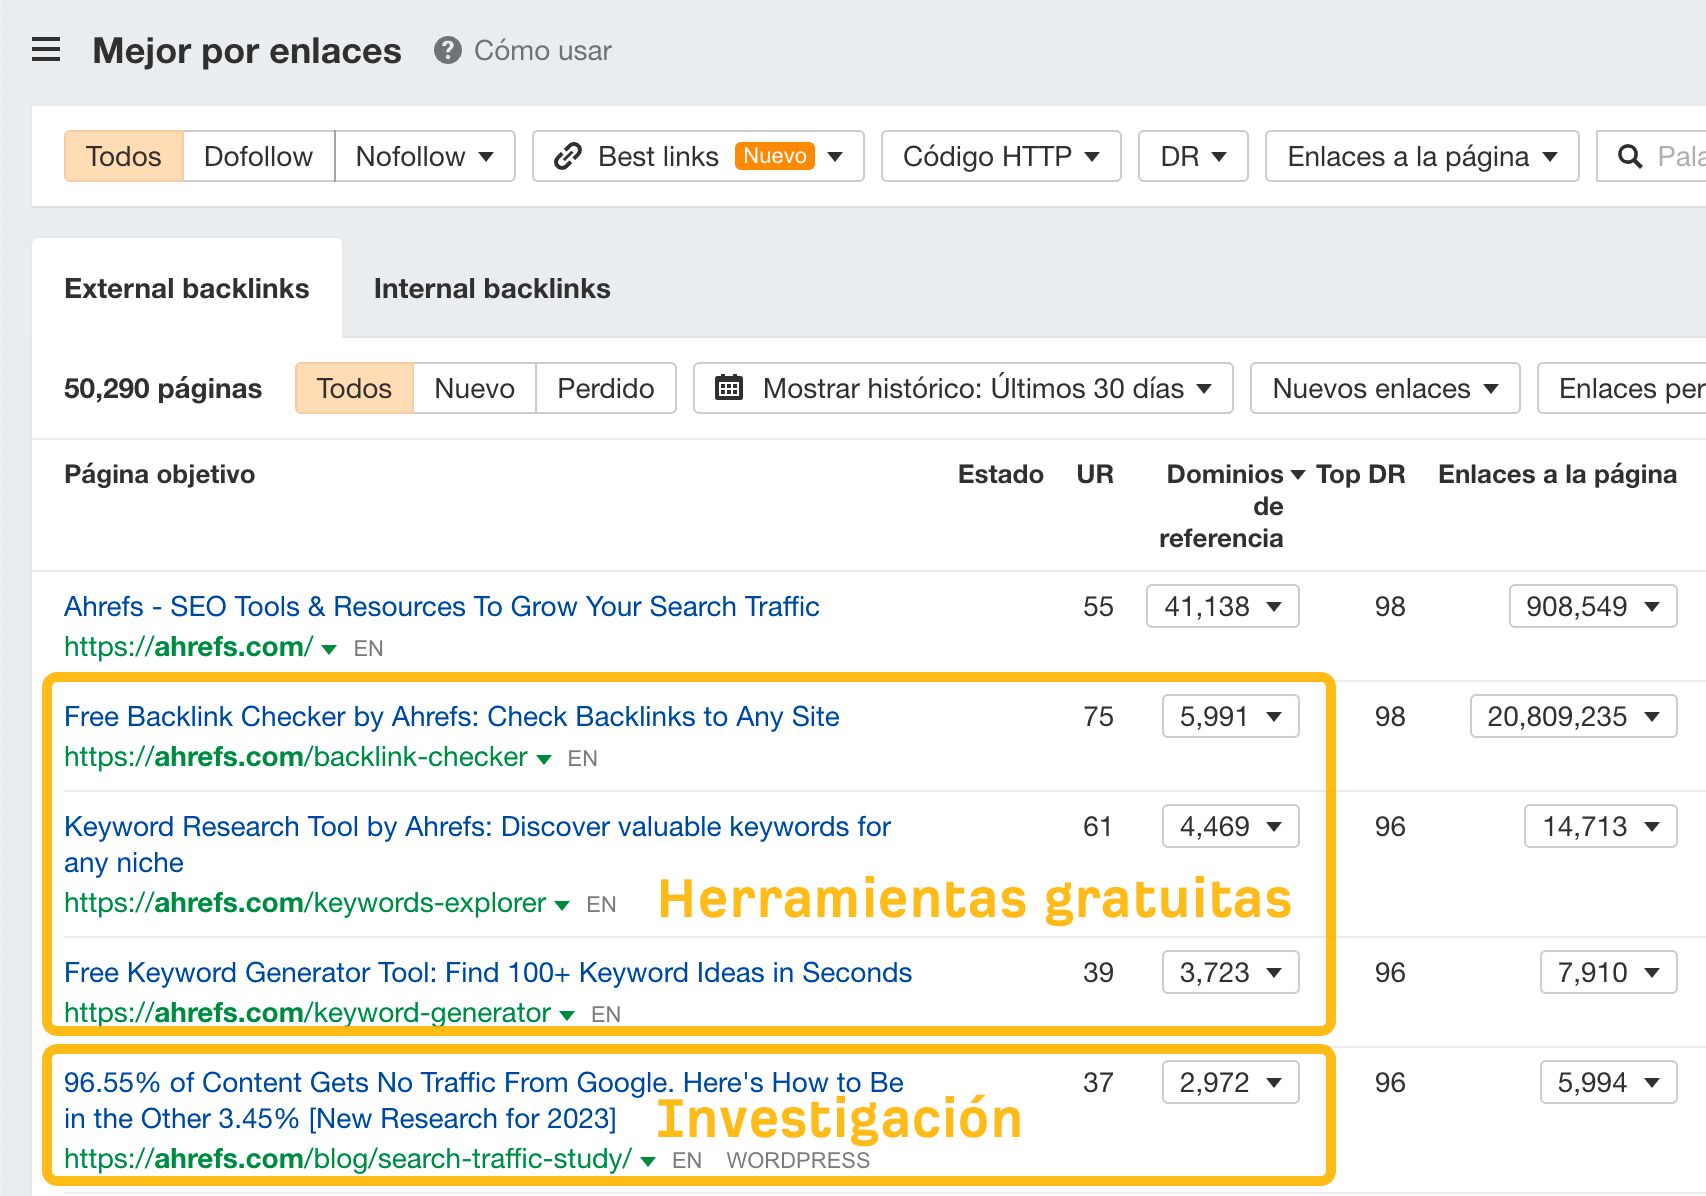Open the Nuevos enlaces dropdown
The width and height of the screenshot is (1706, 1196).
click(1383, 388)
